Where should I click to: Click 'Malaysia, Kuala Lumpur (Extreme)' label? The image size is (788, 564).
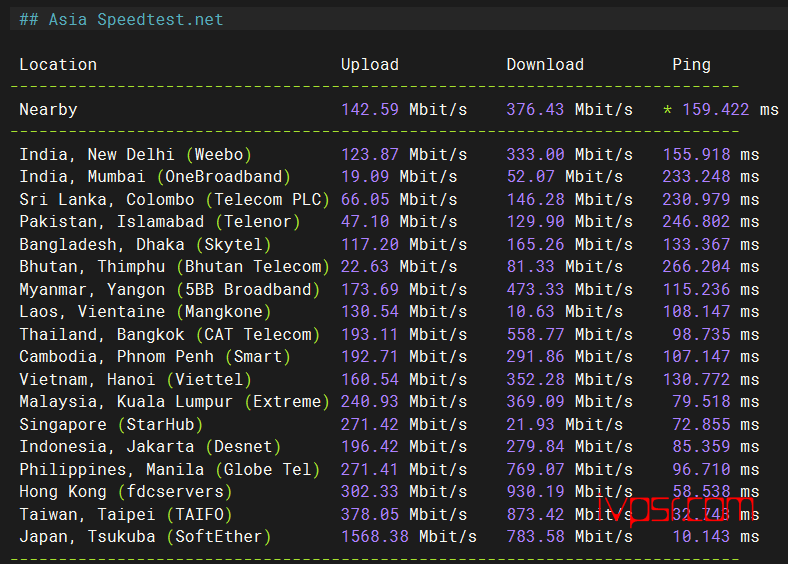175,402
